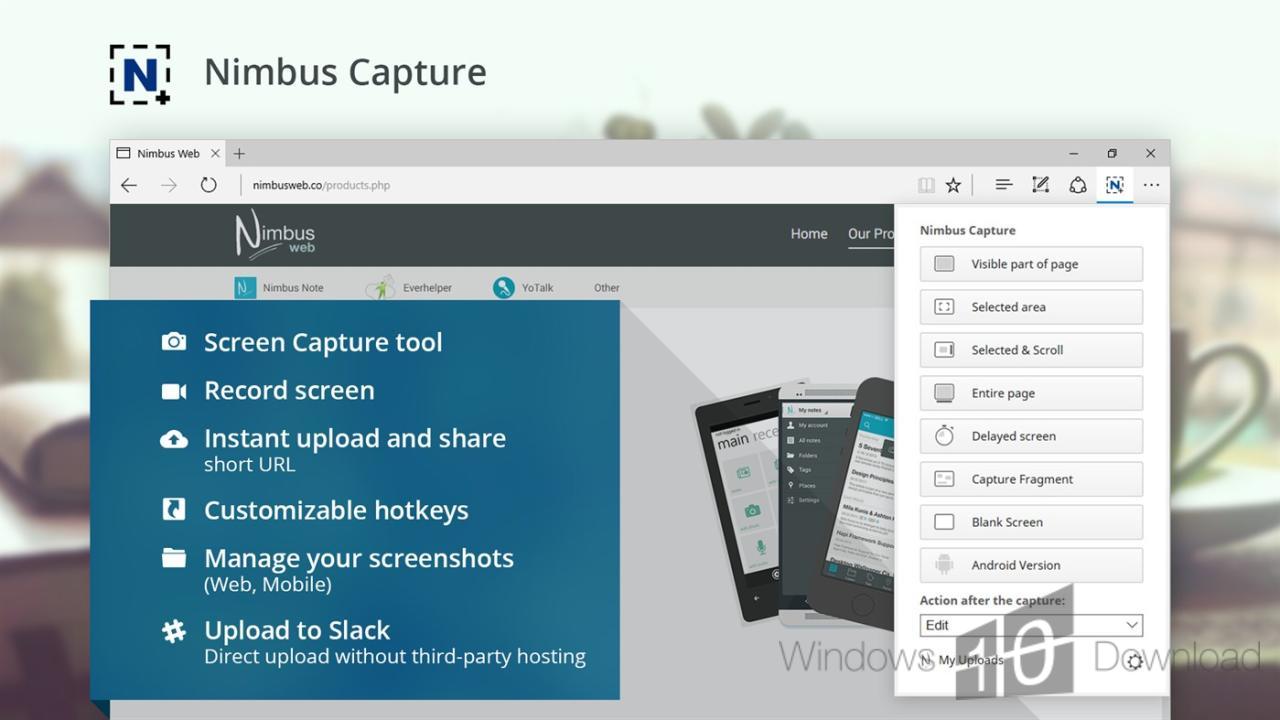Go back with the browser back arrow

(x=129, y=185)
